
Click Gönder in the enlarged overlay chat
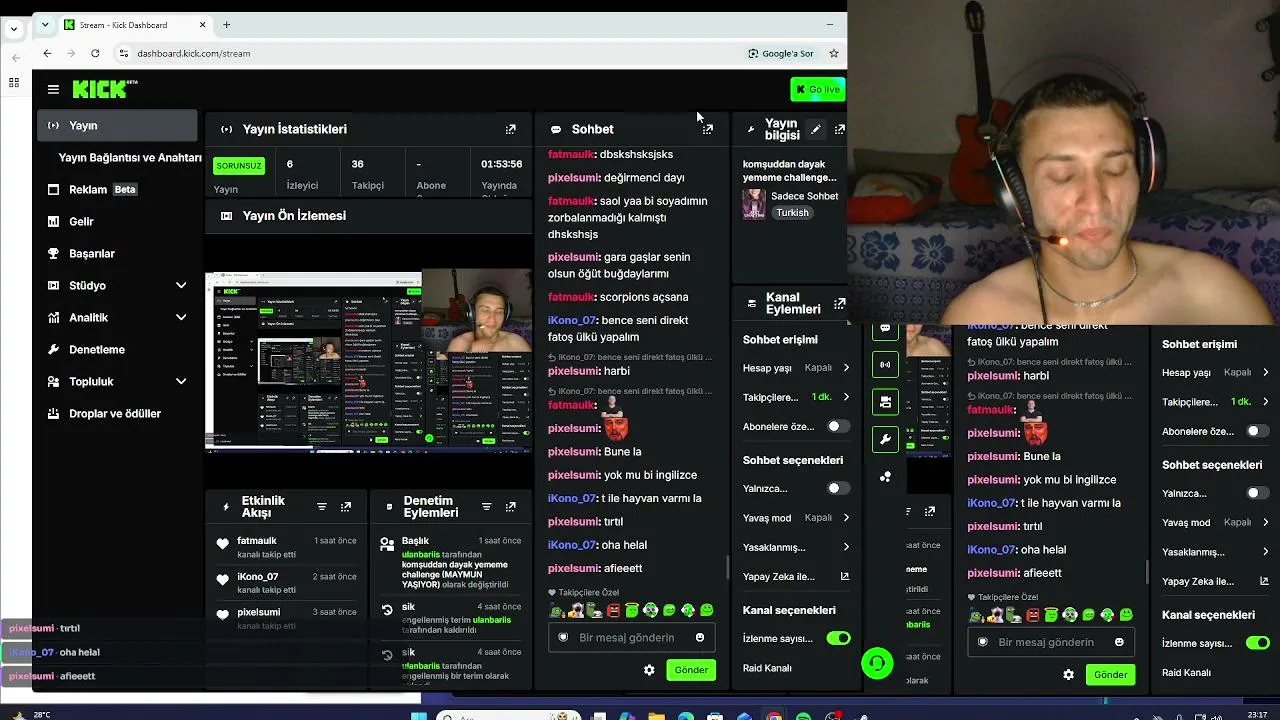coord(1110,675)
